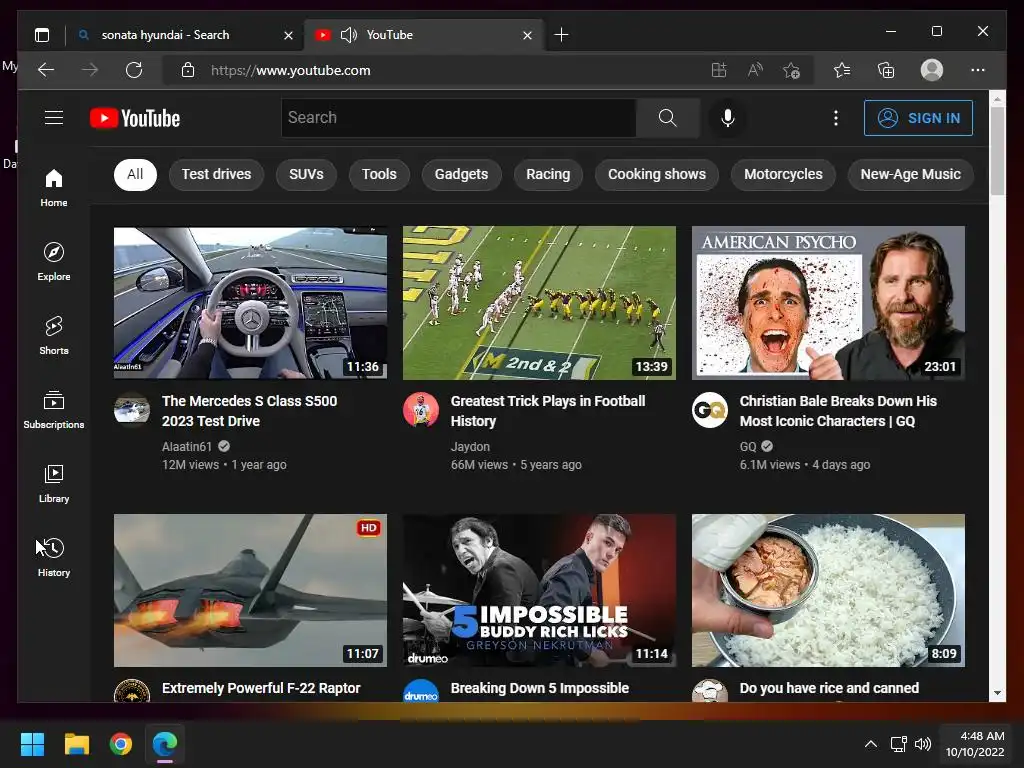Go to Home in the sidebar
This screenshot has width=1024, height=768.
54,188
